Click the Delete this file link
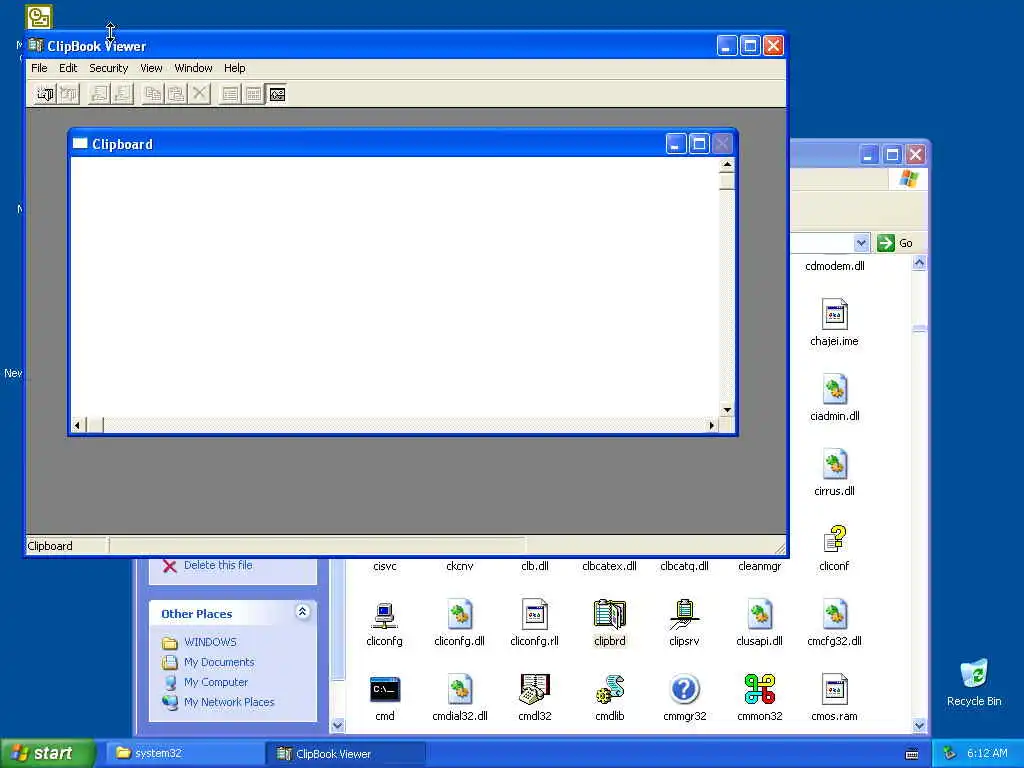The width and height of the screenshot is (1024, 768). [217, 565]
